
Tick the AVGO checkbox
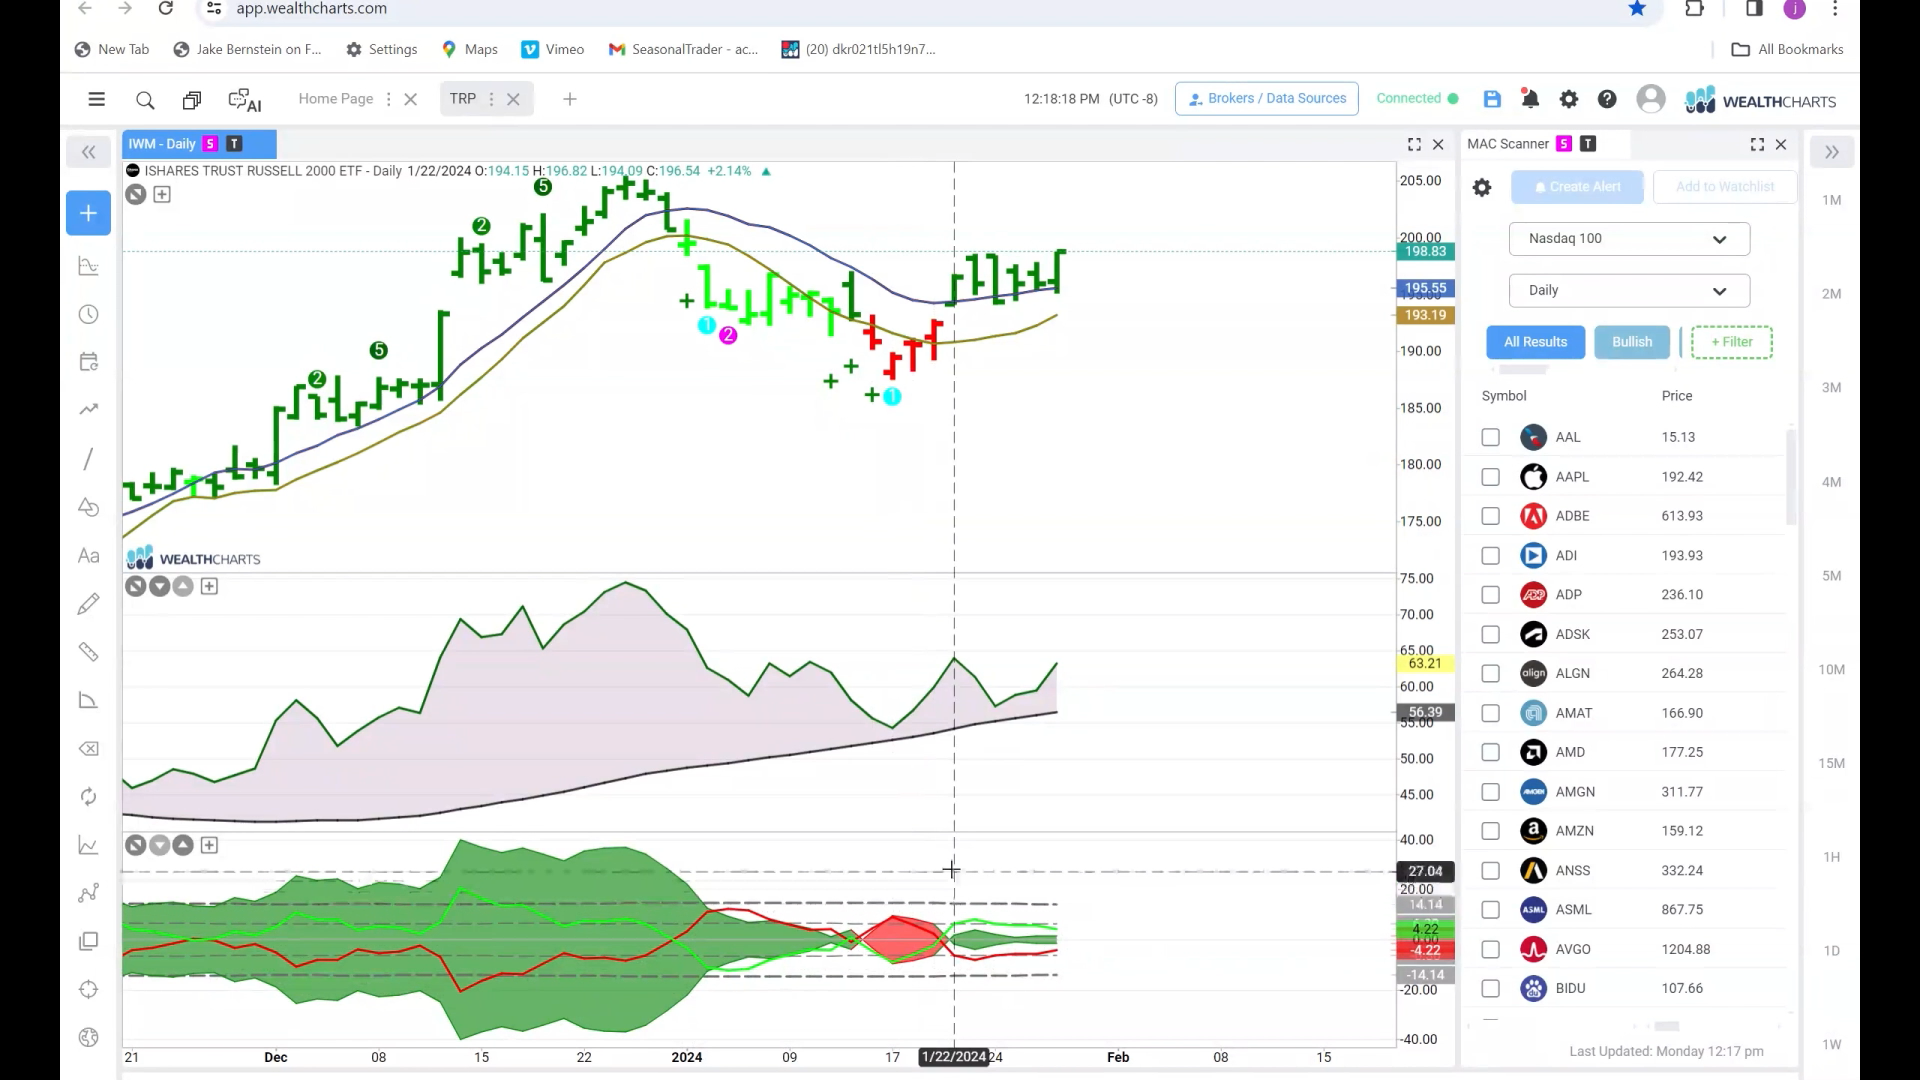[x=1491, y=949]
